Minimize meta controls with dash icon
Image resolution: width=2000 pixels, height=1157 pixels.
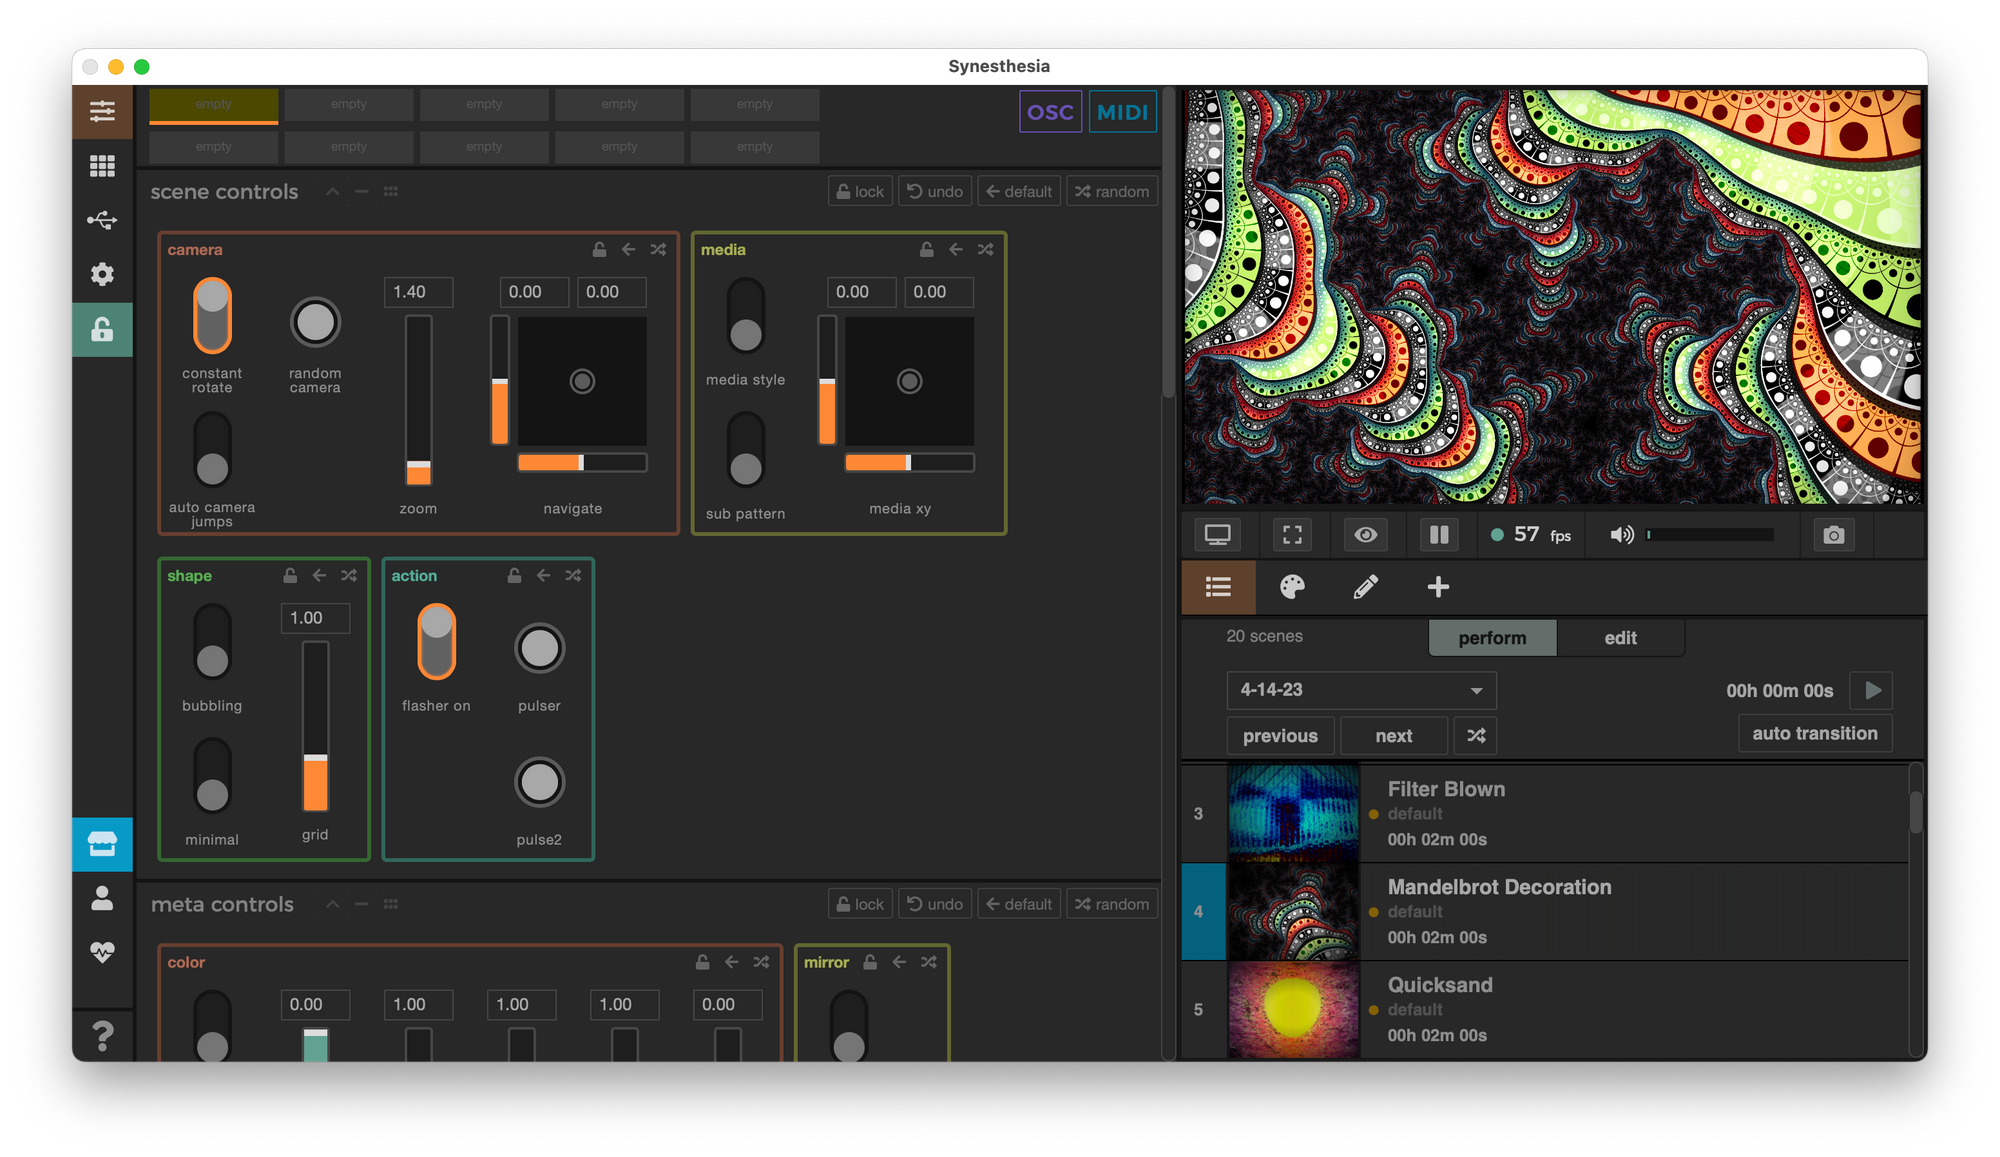pos(362,905)
